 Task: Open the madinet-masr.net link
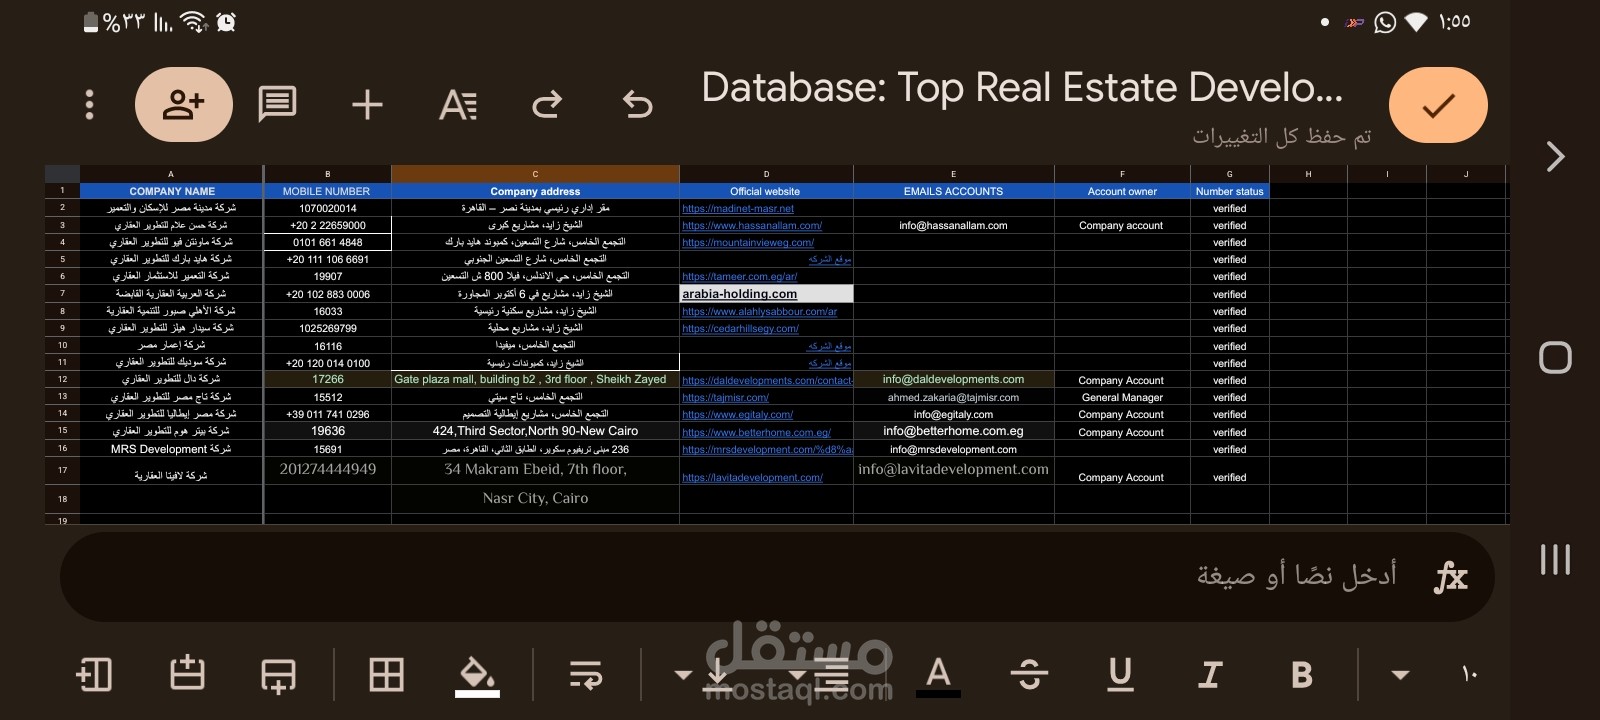click(738, 209)
